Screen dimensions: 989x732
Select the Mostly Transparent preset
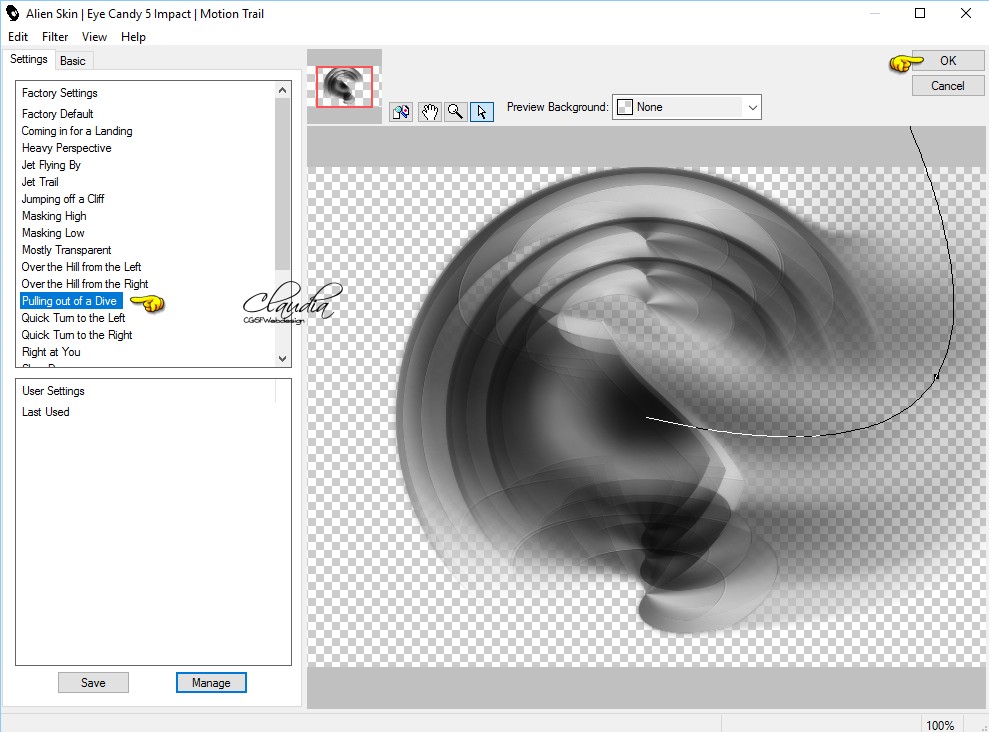[x=66, y=250]
